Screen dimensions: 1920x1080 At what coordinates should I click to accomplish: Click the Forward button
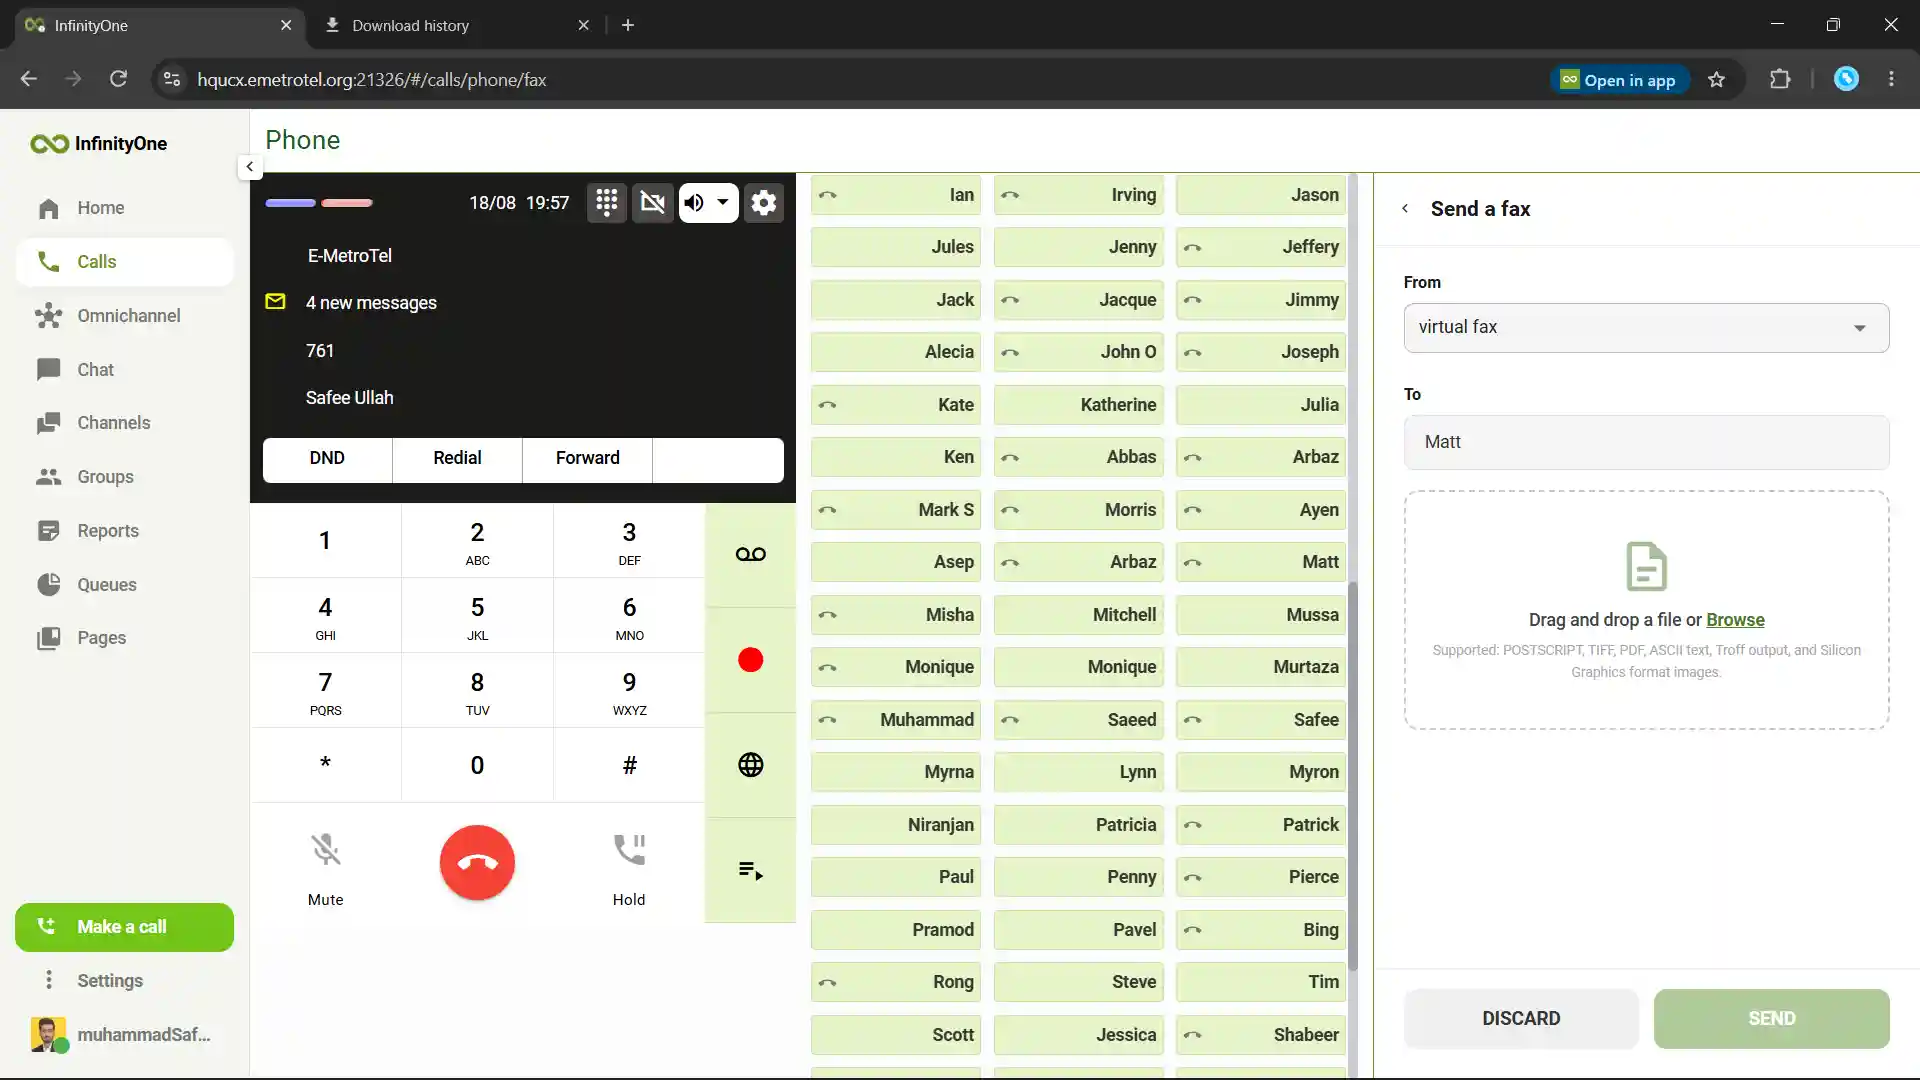(x=588, y=458)
